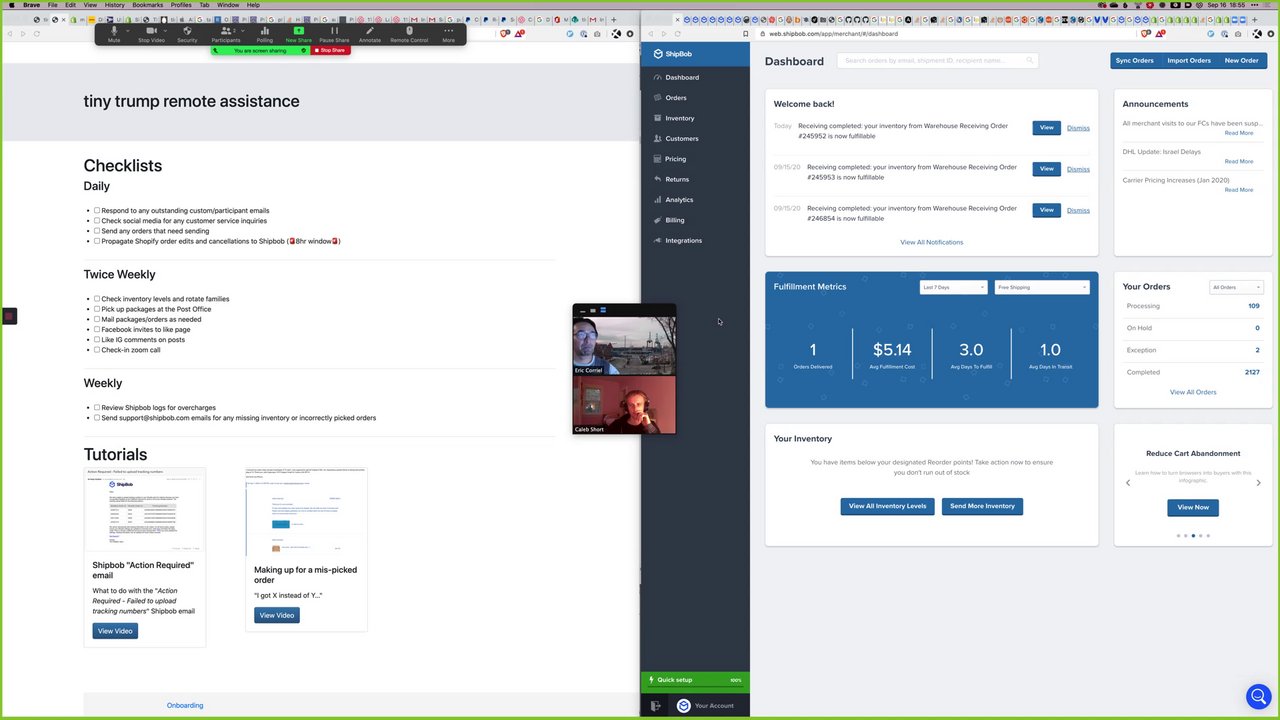
Task: Go to previous slide in Reduce Cart Abandonment carousel
Action: click(1128, 483)
